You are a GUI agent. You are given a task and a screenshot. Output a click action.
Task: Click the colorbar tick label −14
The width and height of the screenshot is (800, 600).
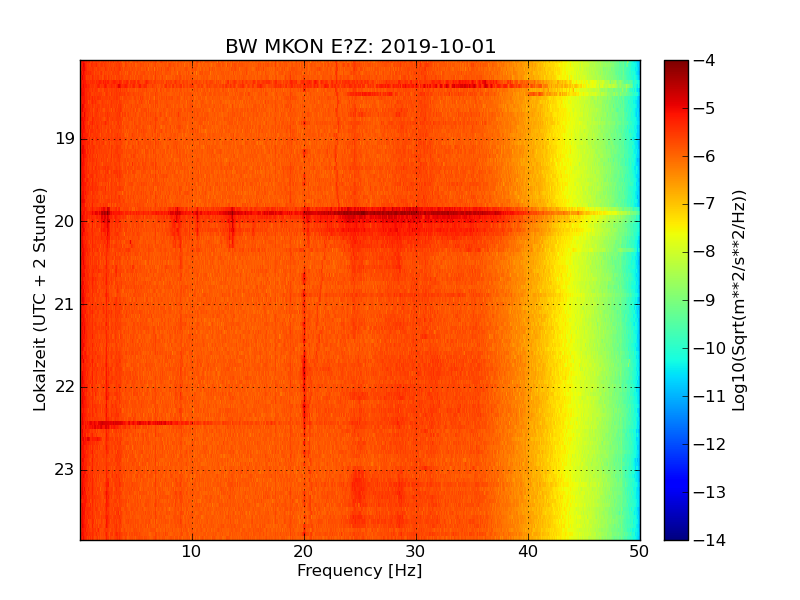tap(710, 540)
